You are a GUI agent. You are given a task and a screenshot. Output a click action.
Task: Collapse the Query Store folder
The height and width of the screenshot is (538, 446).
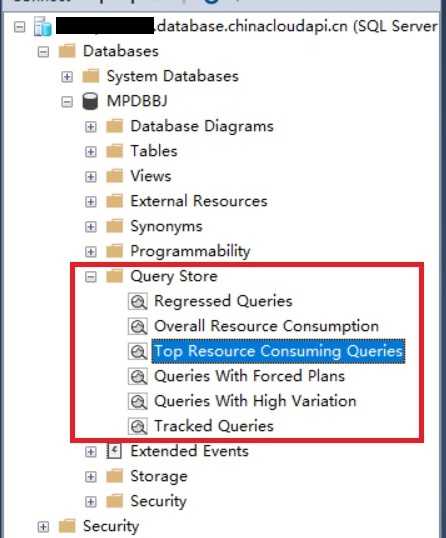tap(91, 277)
